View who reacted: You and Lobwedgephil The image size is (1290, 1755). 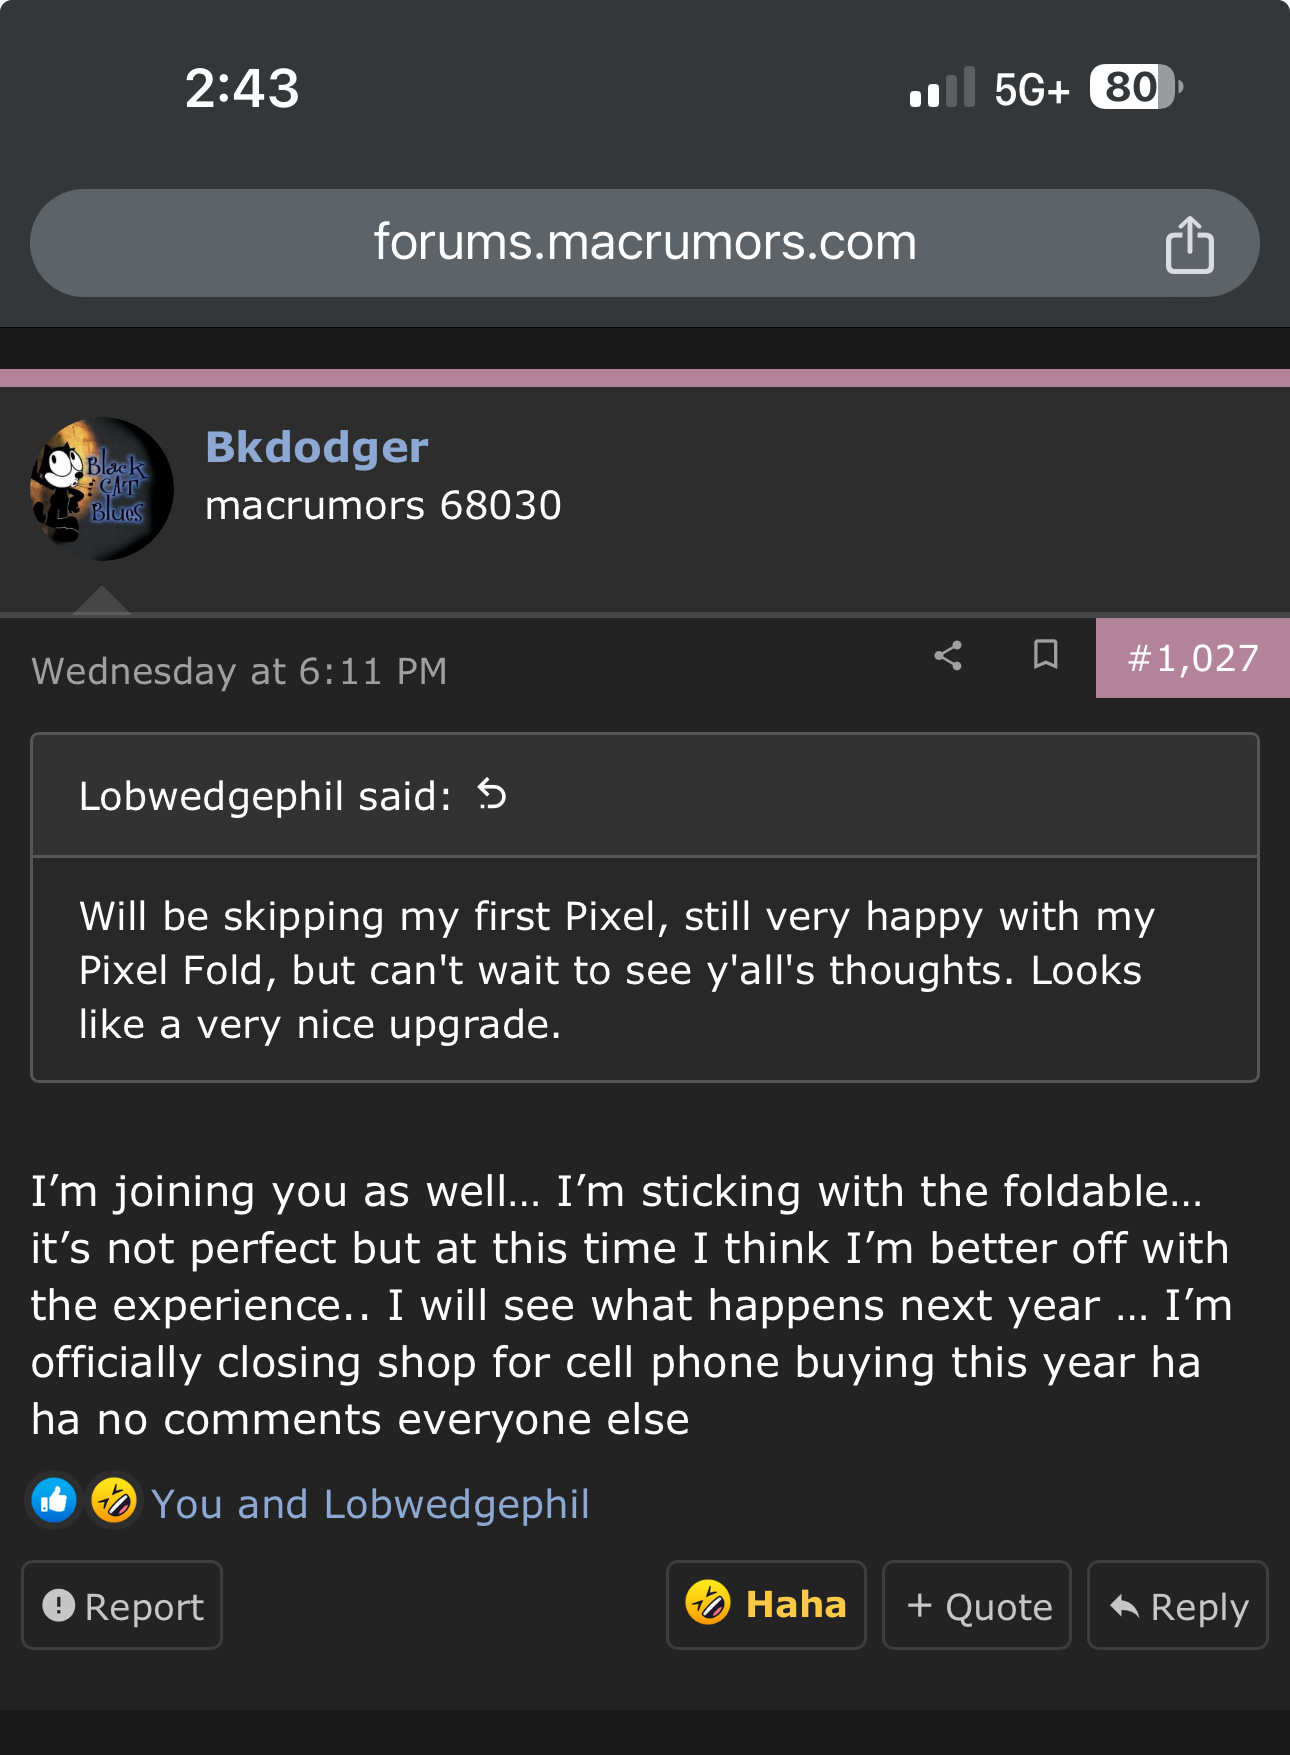370,1504
